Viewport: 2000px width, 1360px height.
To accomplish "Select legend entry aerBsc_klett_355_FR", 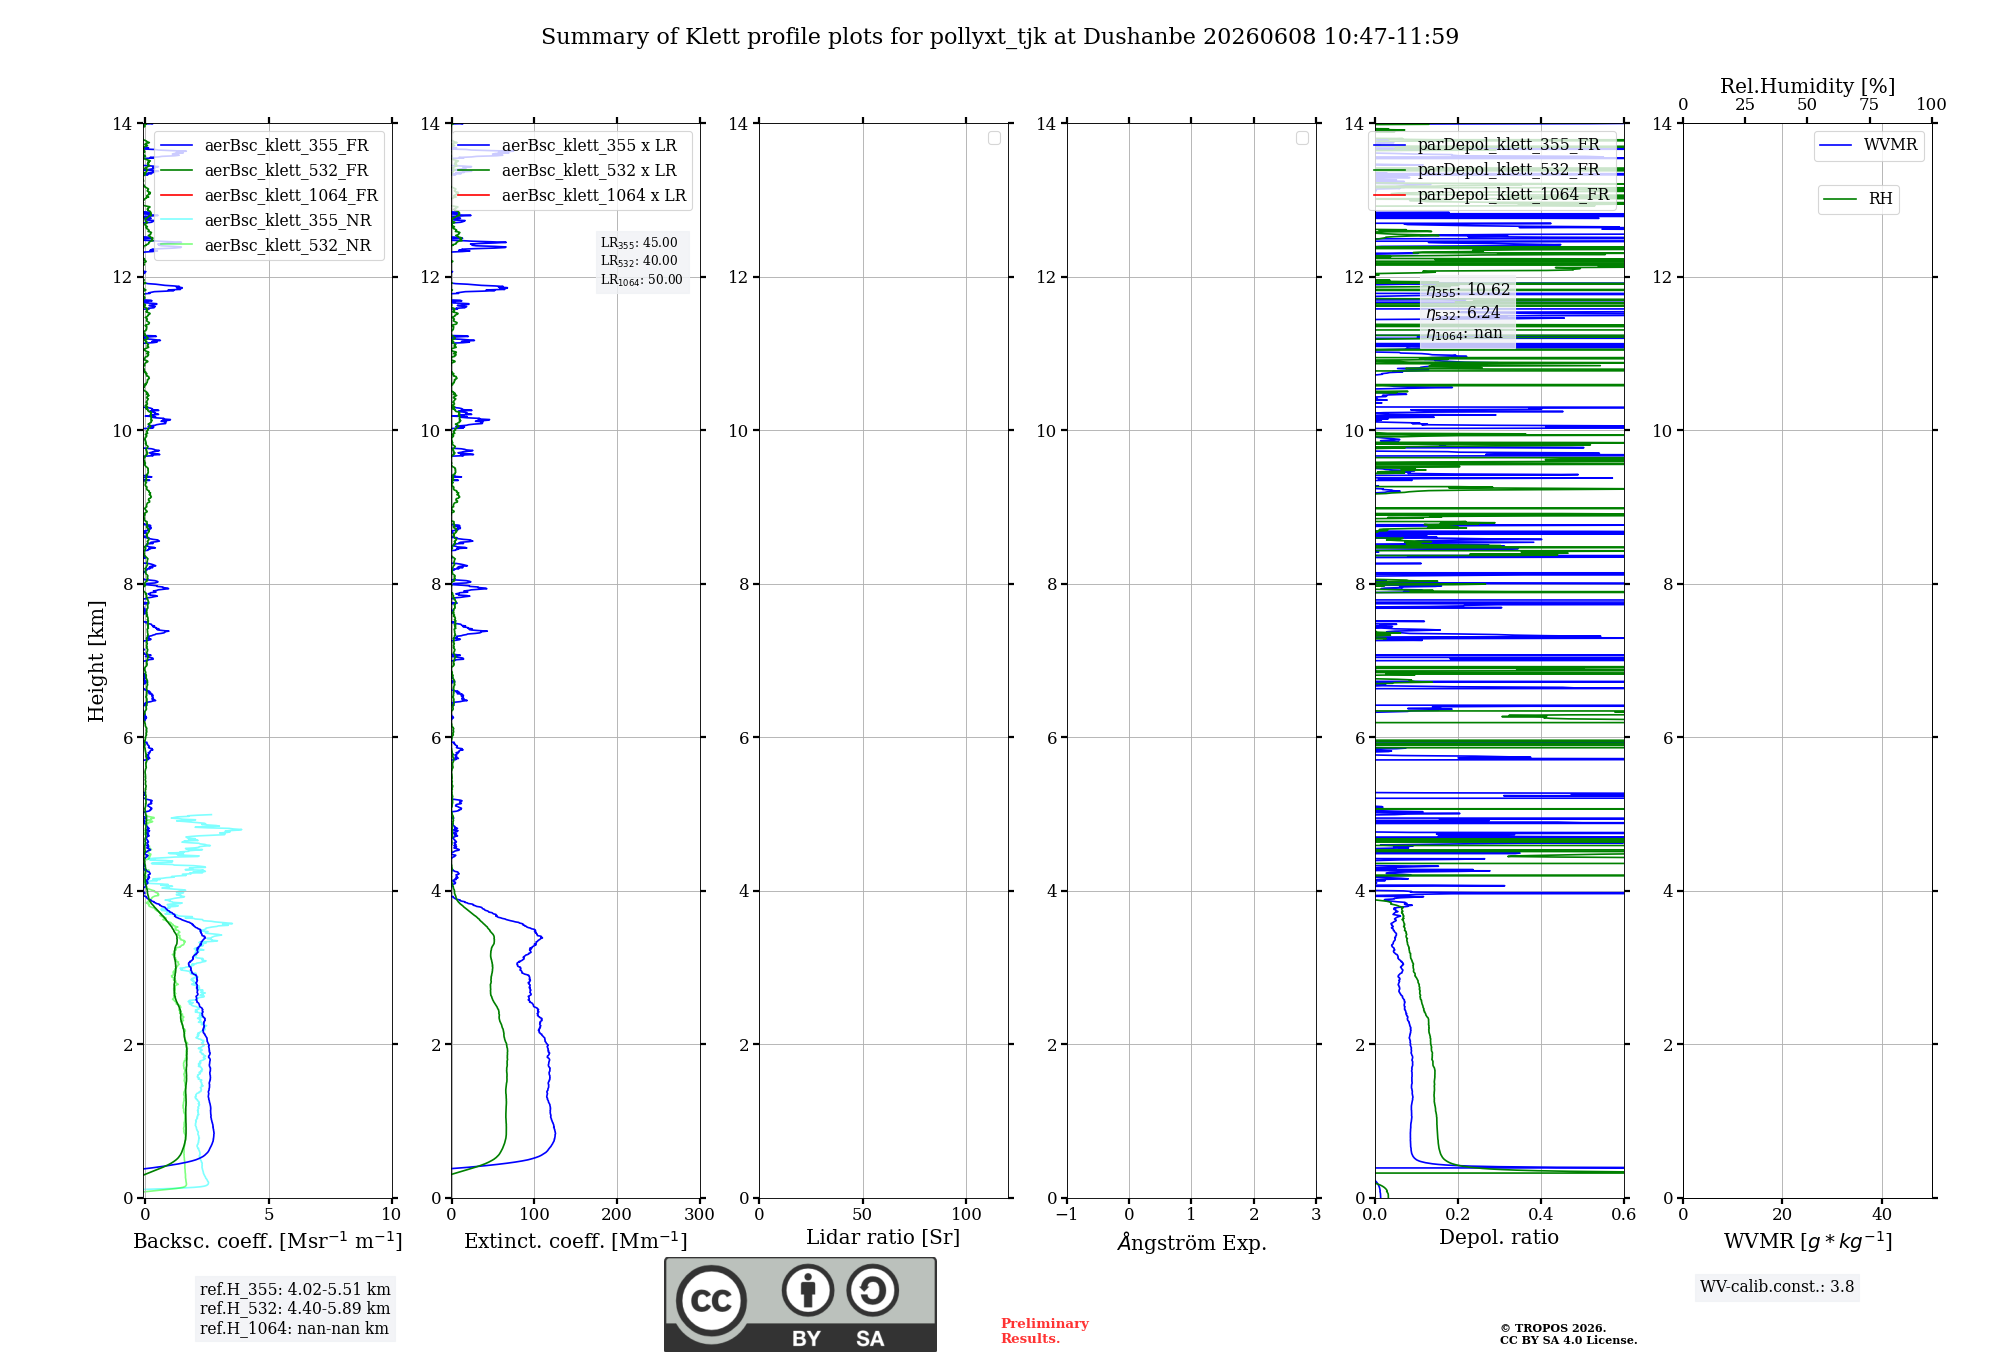I will click(269, 146).
